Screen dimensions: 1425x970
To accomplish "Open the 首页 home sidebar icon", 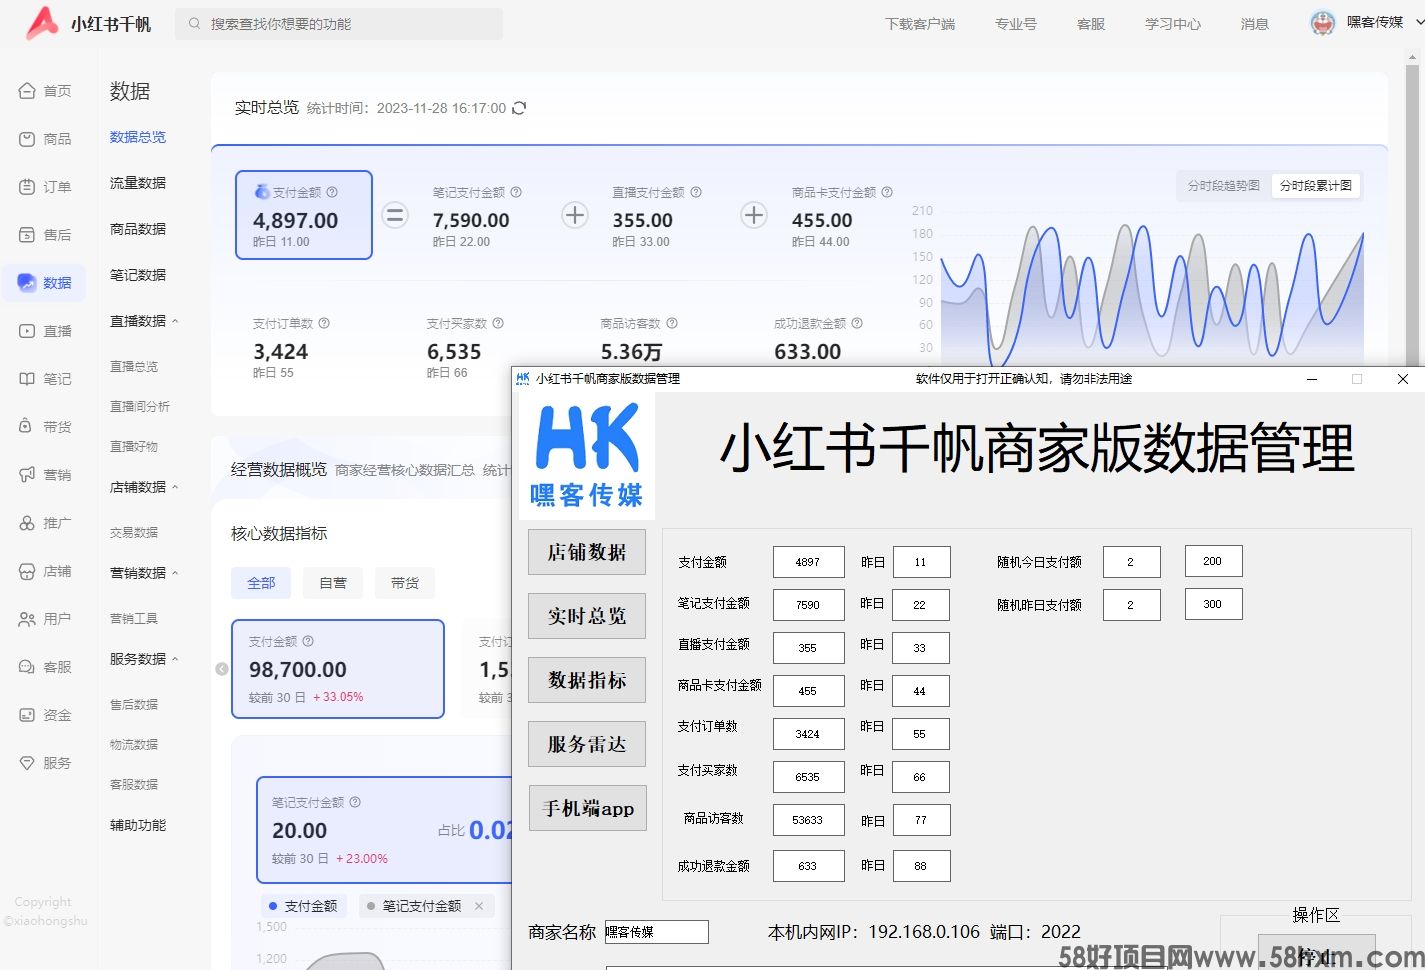I will [x=27, y=91].
